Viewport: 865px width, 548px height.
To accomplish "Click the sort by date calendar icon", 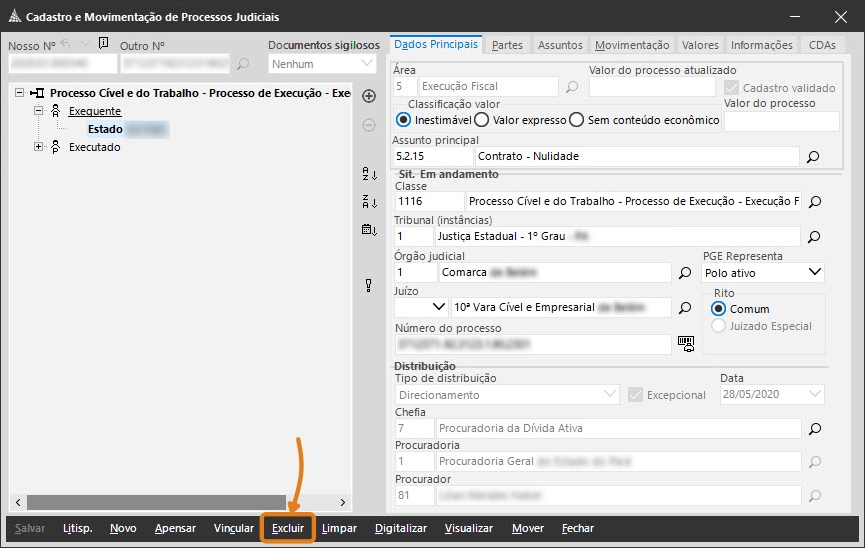I will coord(368,230).
